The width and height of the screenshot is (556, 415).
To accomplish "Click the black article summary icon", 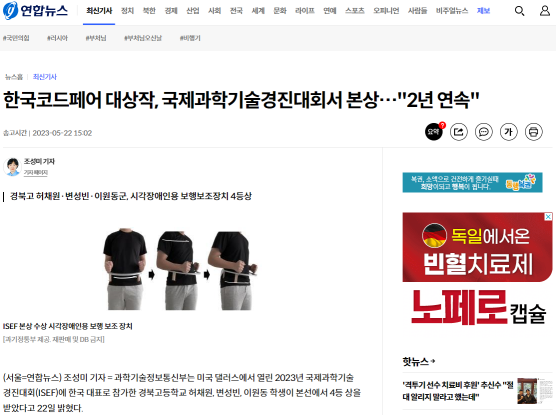I will (434, 132).
